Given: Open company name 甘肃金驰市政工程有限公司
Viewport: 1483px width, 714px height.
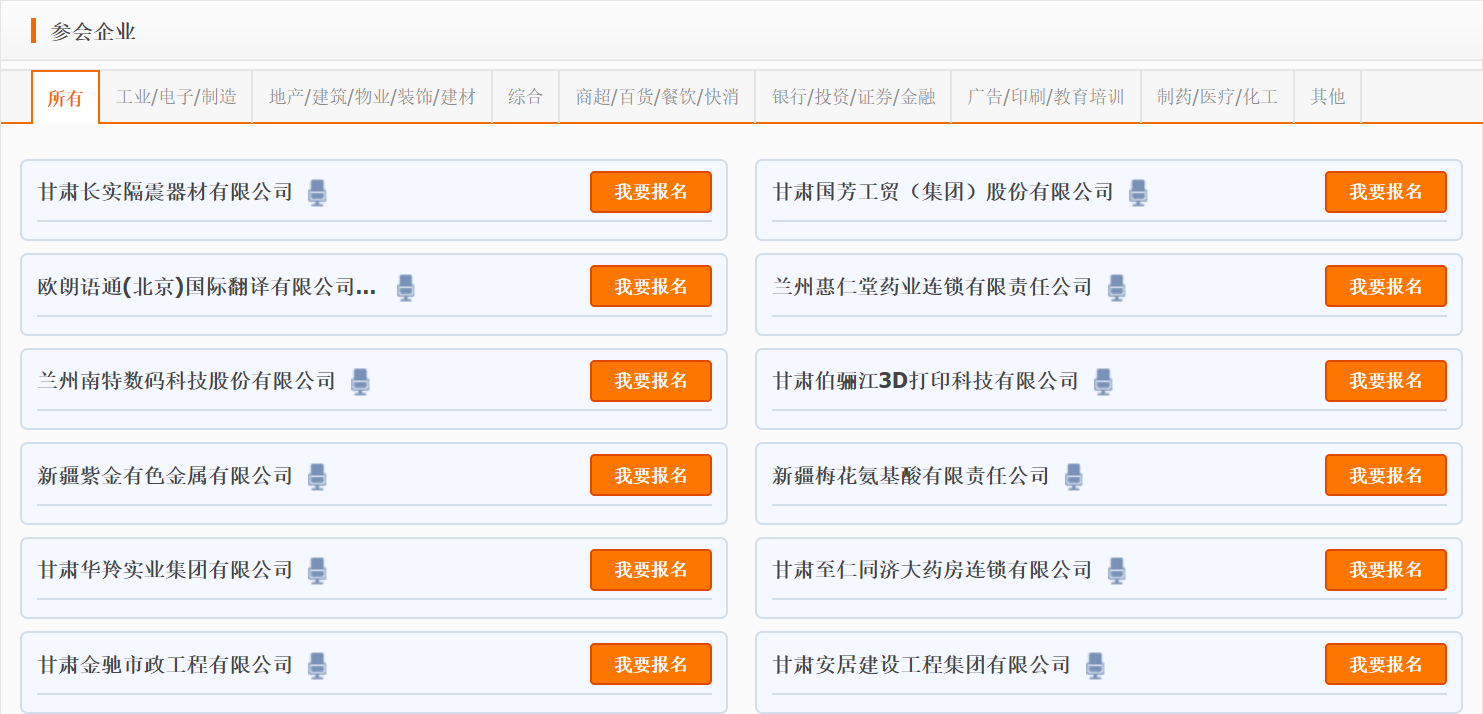Looking at the screenshot, I should pos(165,665).
